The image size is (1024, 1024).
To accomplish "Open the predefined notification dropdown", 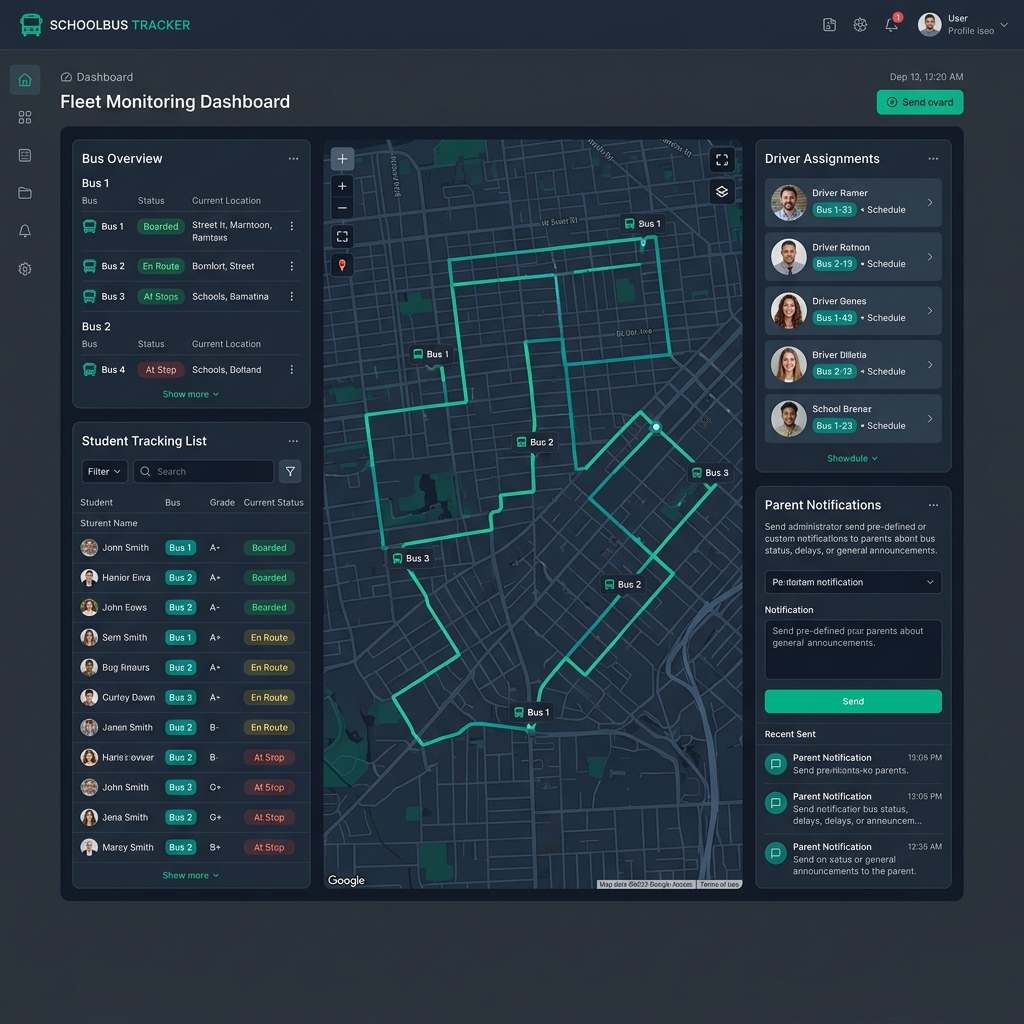I will tap(853, 582).
